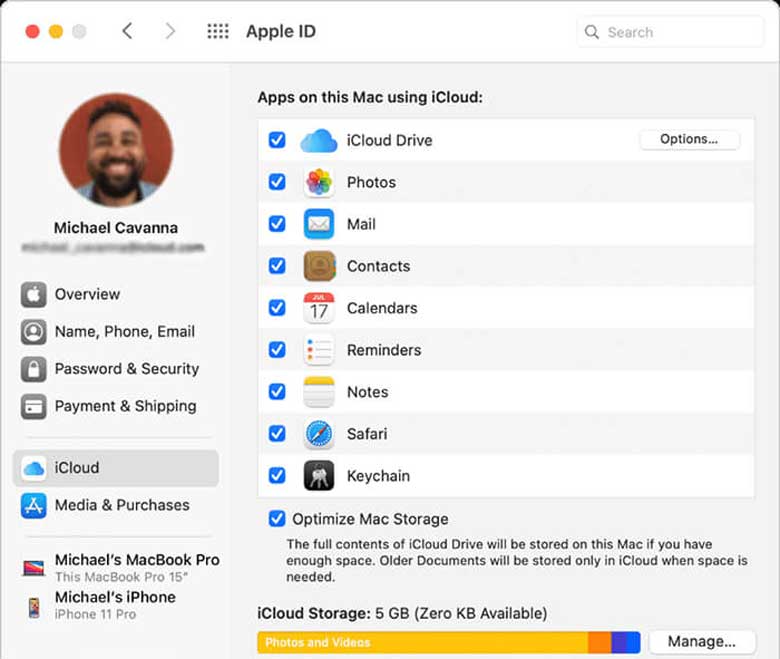This screenshot has height=659, width=780.
Task: Click the Payment & Shipping card icon
Action: (x=33, y=406)
